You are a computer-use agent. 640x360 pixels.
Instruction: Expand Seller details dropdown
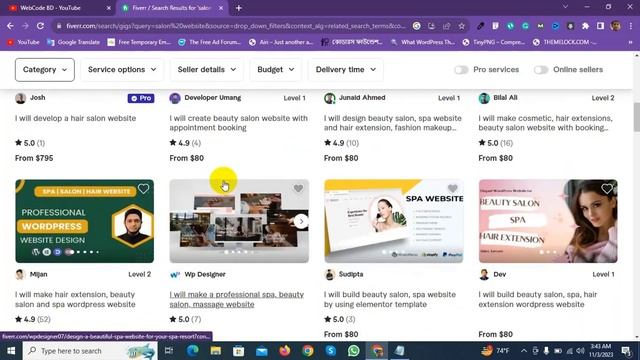pos(207,70)
